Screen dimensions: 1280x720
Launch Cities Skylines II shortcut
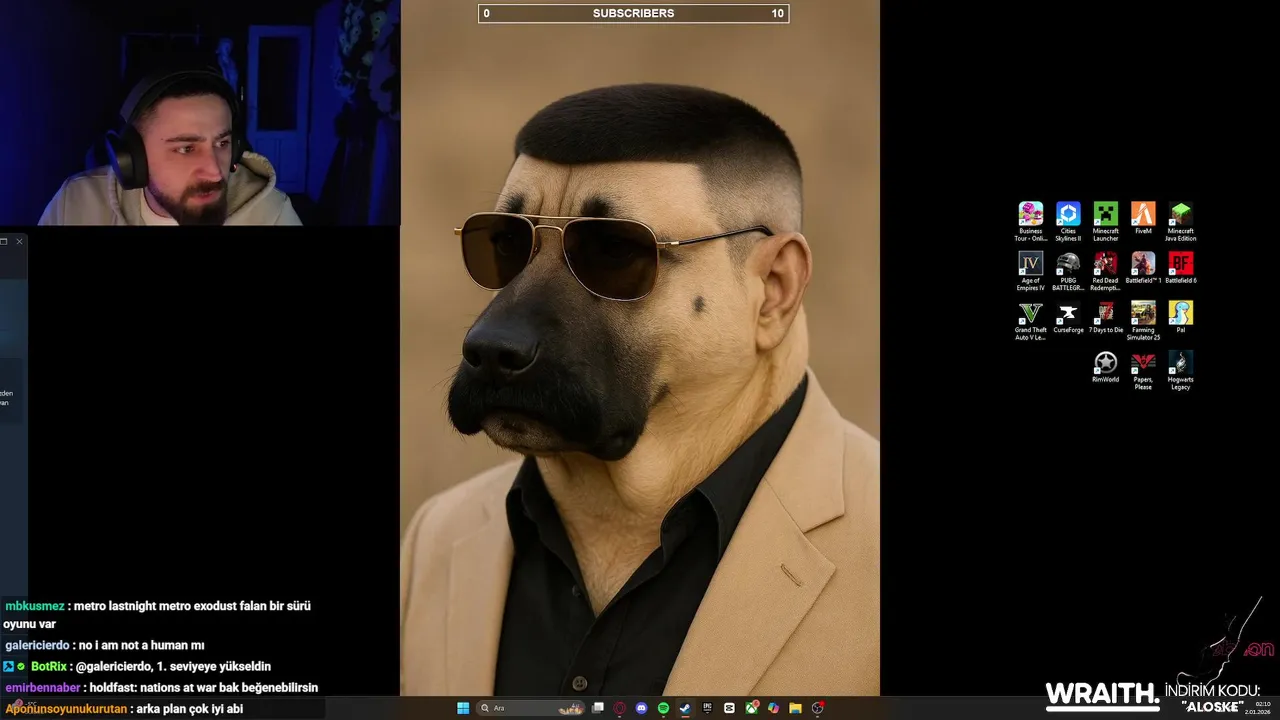coord(1068,221)
